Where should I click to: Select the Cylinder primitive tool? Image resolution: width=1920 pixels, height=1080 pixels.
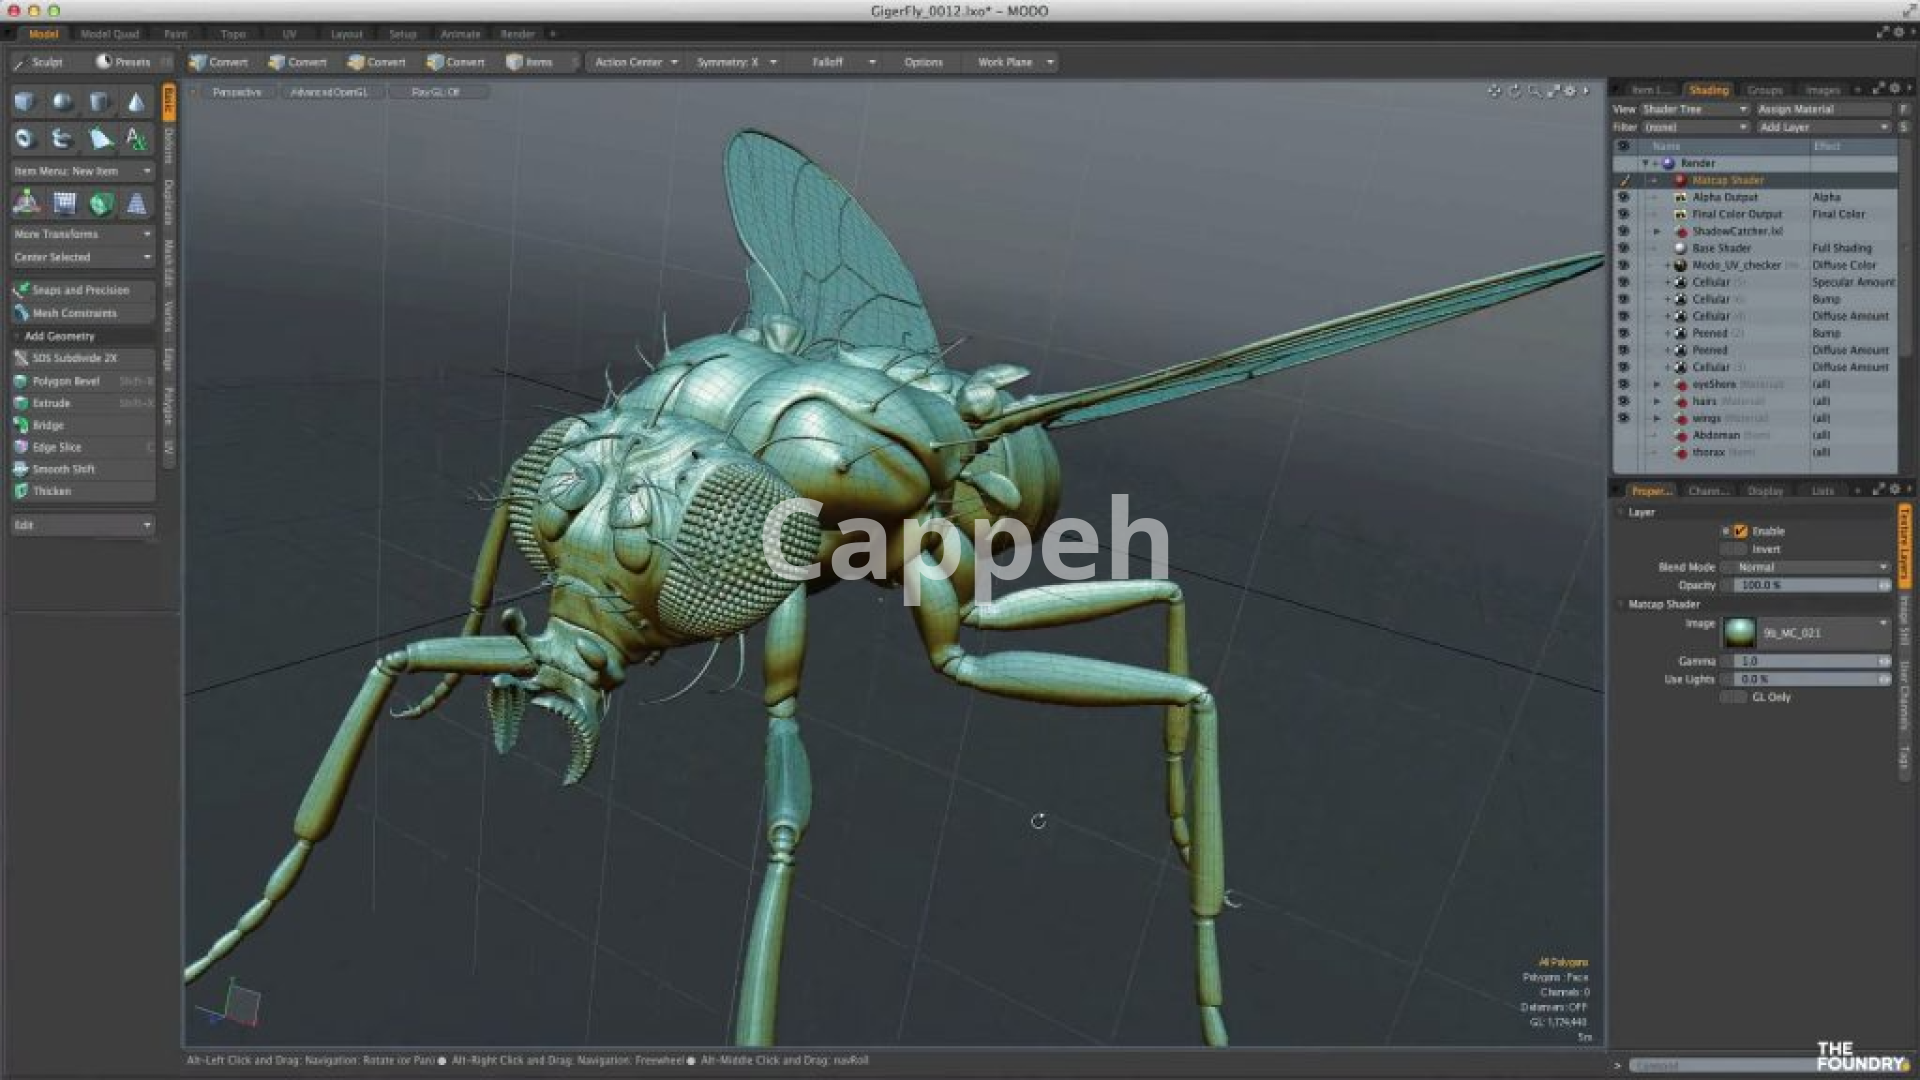point(99,102)
